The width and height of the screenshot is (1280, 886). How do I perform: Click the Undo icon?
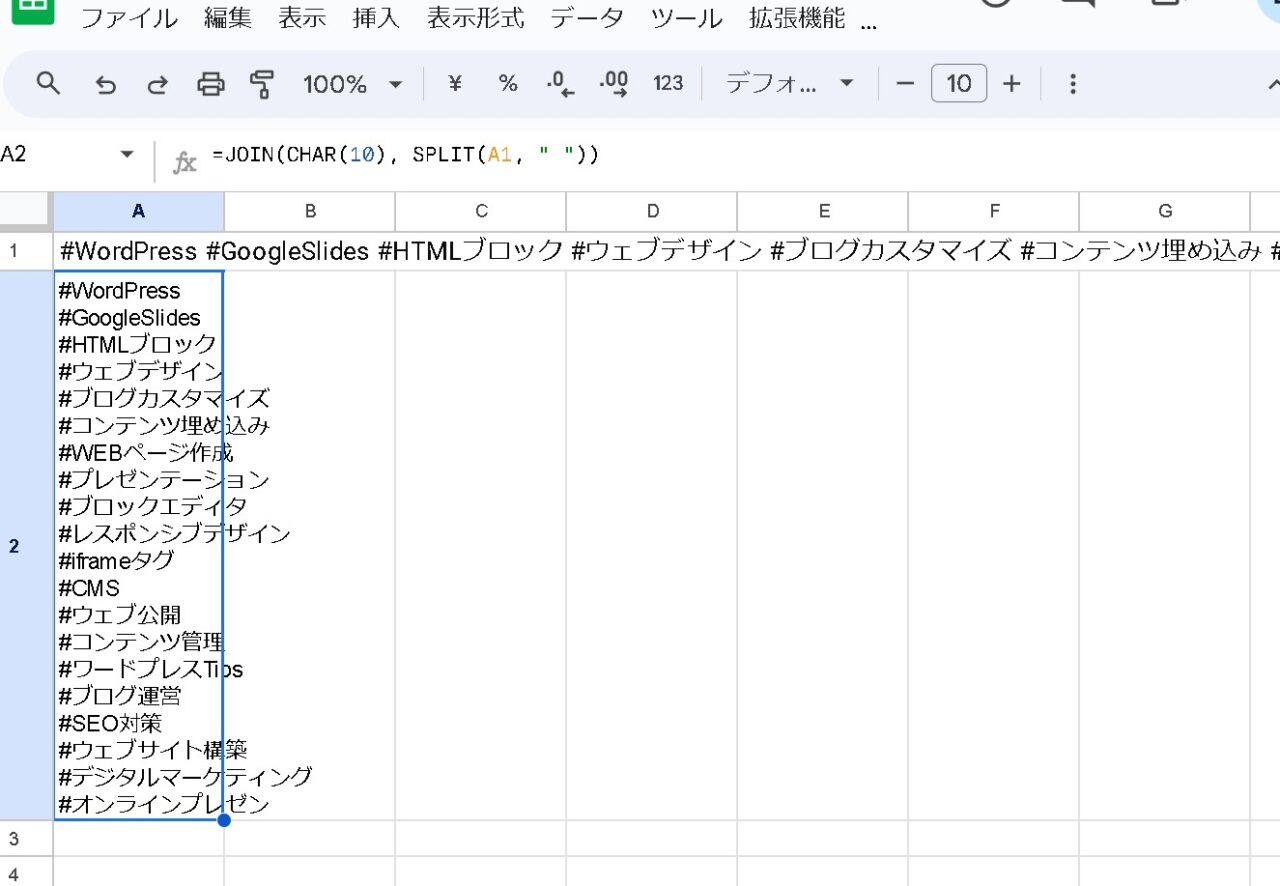coord(106,84)
